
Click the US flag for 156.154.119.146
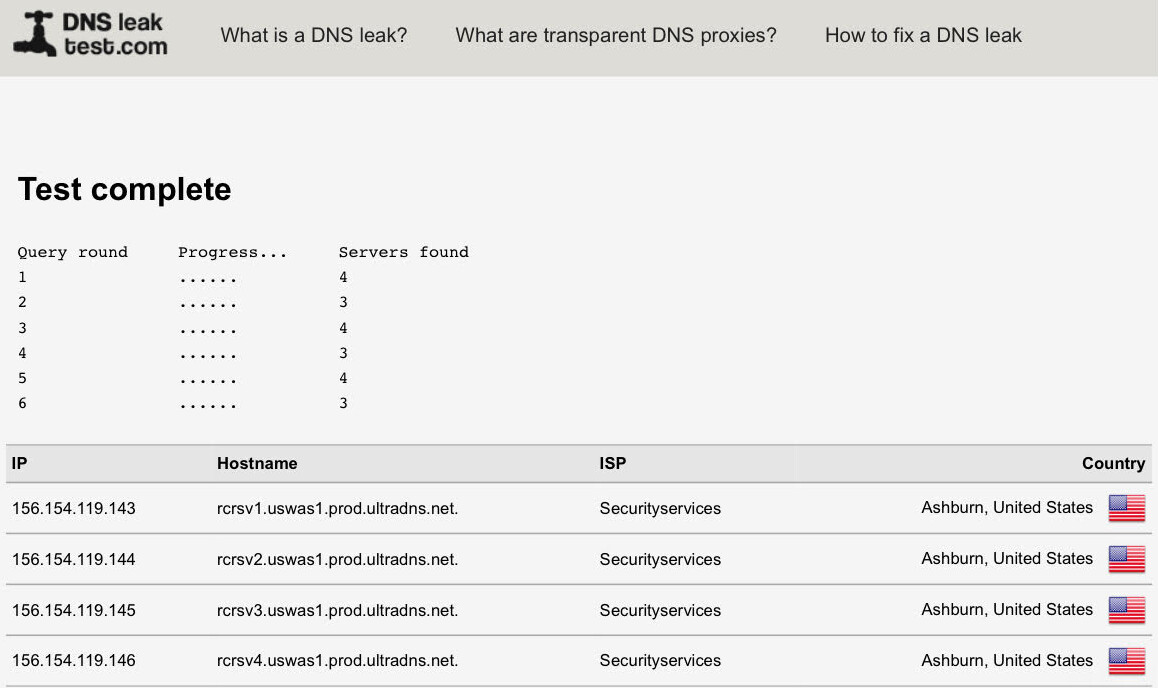click(1126, 661)
